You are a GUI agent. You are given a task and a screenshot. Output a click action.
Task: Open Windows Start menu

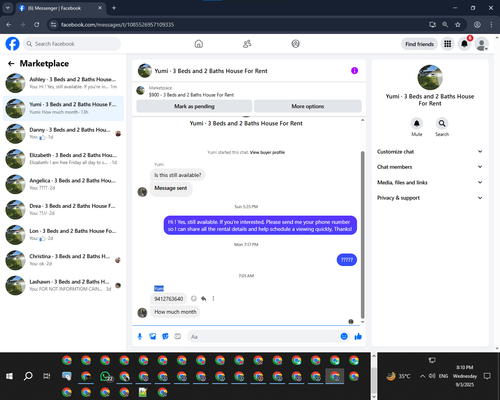(x=9, y=376)
